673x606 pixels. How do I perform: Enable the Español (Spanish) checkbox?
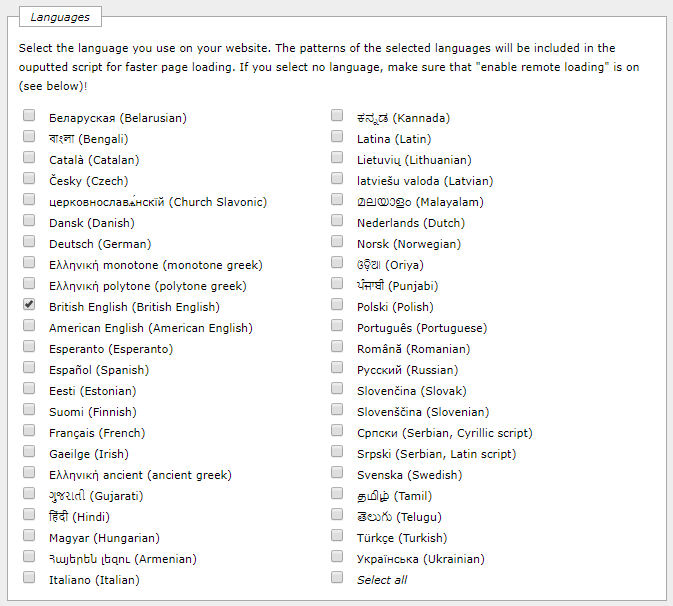(x=29, y=367)
